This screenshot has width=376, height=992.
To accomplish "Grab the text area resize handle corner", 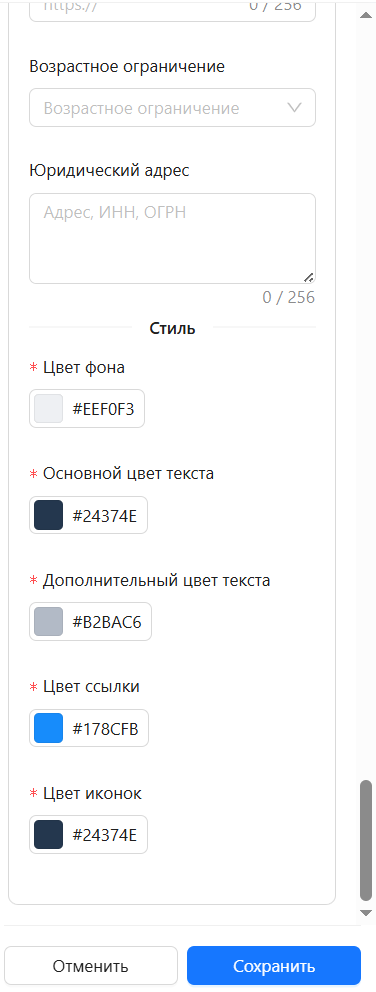I will (x=308, y=276).
